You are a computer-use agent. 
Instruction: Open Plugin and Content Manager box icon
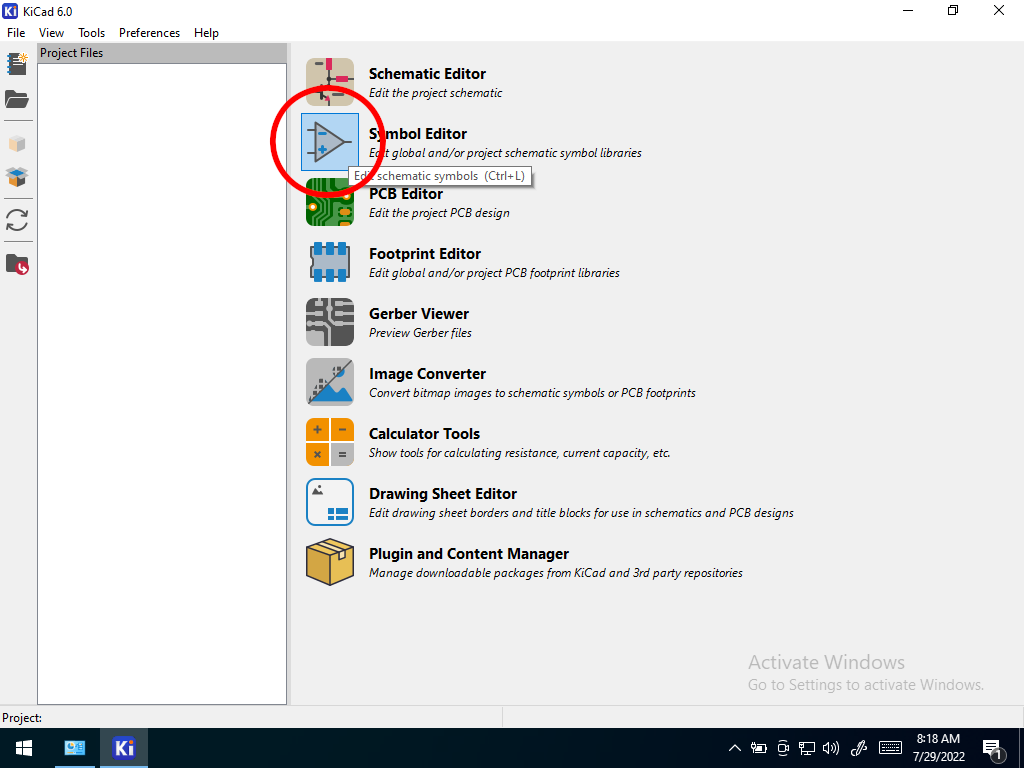point(330,562)
